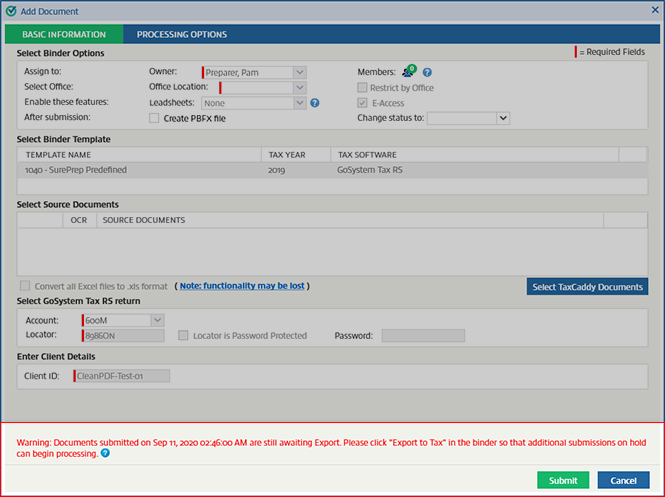This screenshot has width=665, height=497.
Task: Click the Members group icon
Action: (x=408, y=72)
